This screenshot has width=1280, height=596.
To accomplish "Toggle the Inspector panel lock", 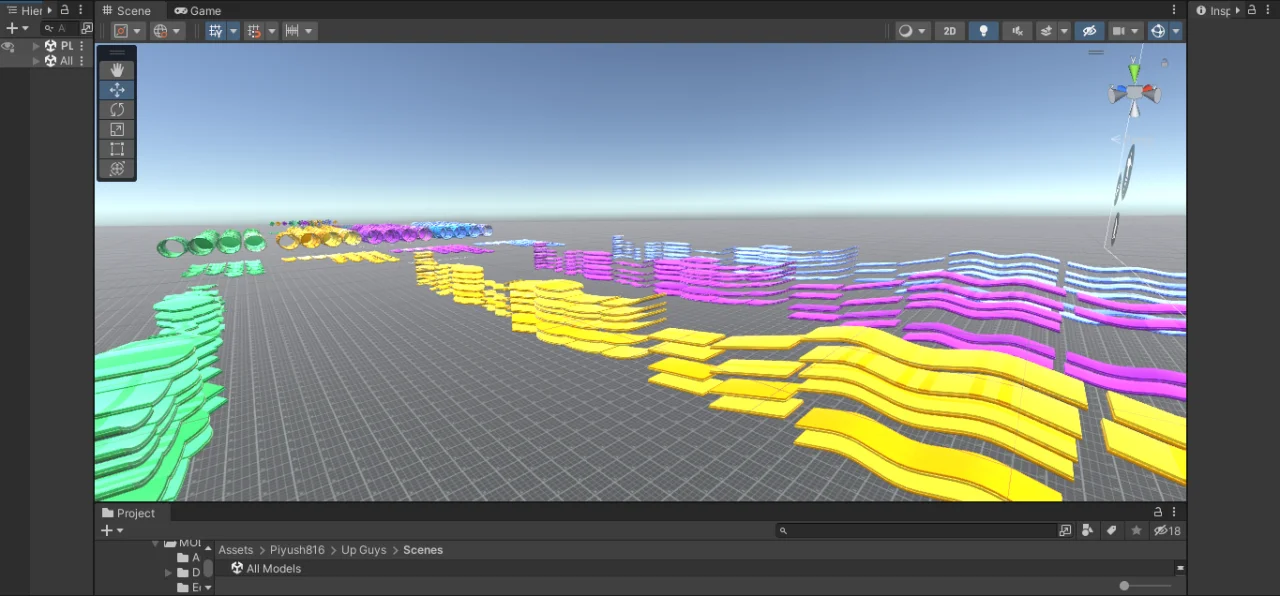I will click(1251, 10).
